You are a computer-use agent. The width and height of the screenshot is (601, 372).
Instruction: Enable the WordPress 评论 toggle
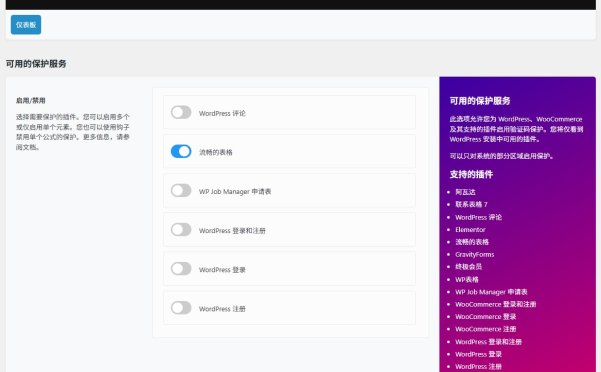(181, 112)
